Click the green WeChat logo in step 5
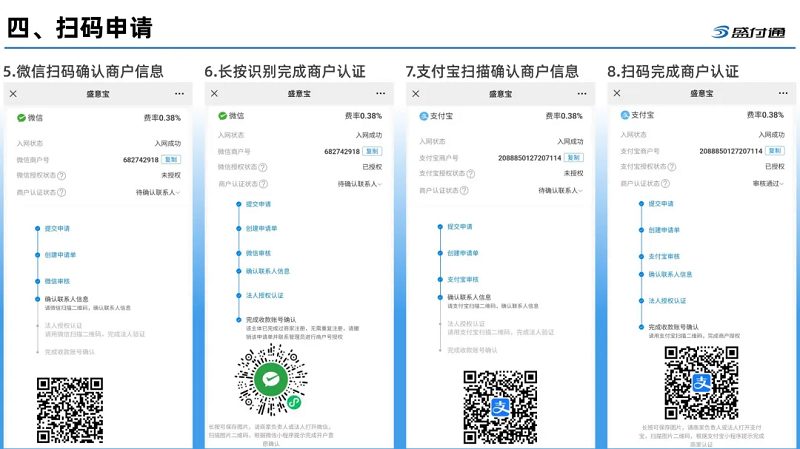Screen dimensions: 800x449 21,117
